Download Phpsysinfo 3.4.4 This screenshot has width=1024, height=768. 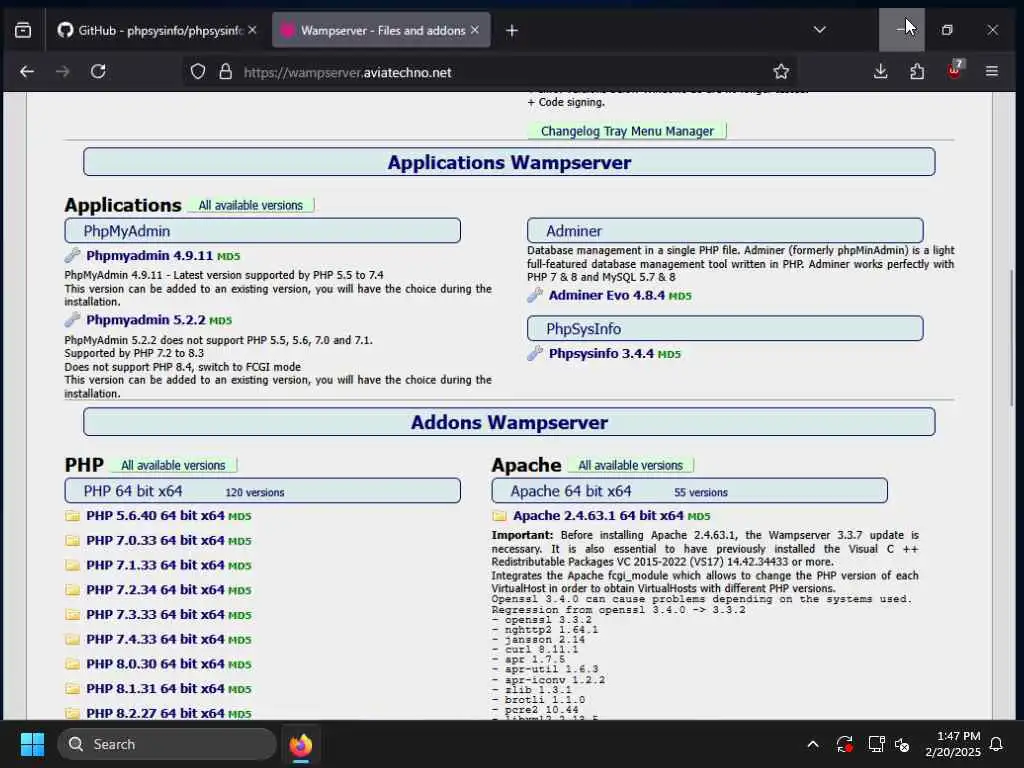(x=601, y=353)
